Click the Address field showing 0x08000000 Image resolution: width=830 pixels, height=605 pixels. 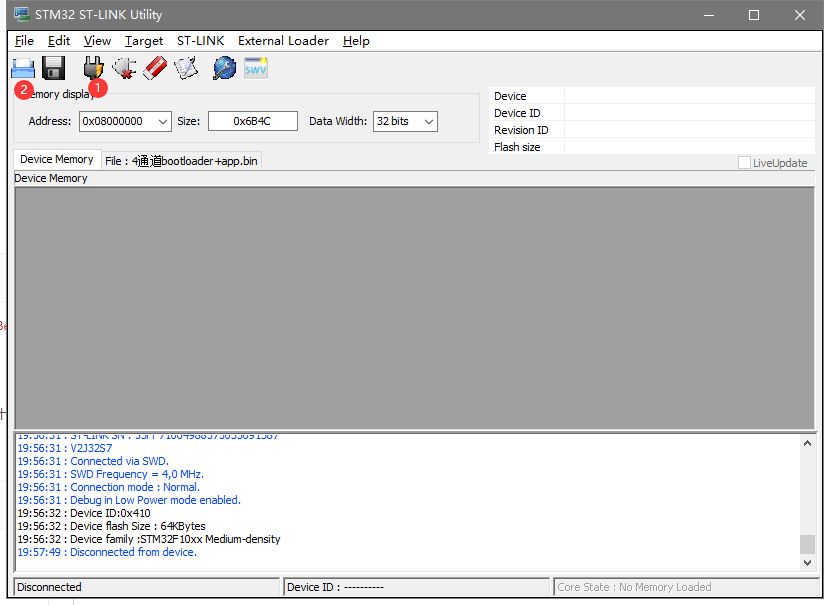tap(125, 121)
